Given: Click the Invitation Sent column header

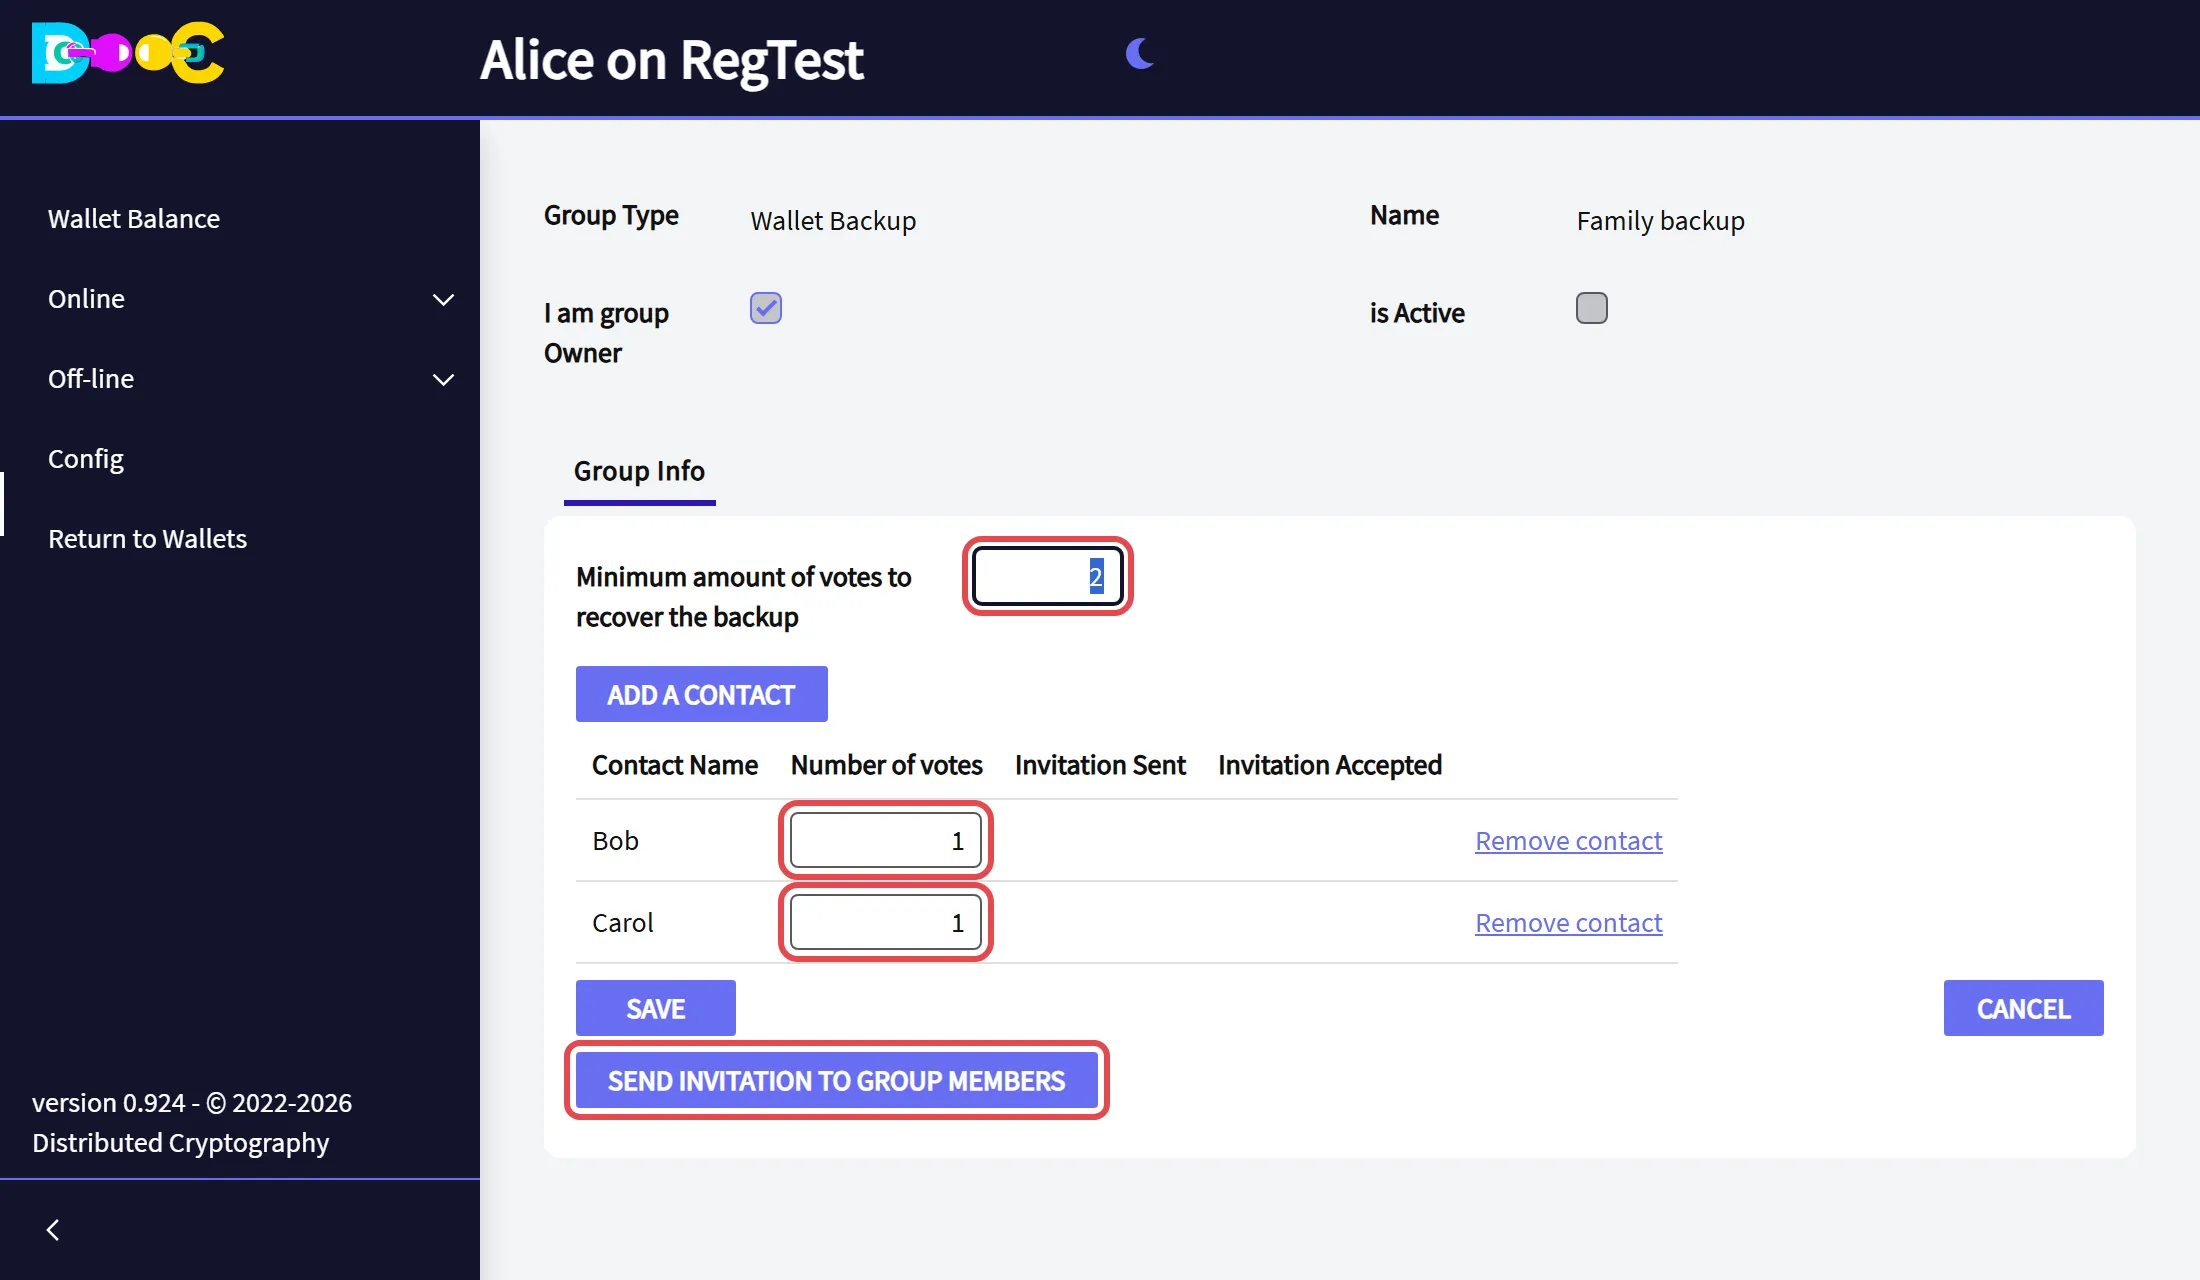Looking at the screenshot, I should pyautogui.click(x=1100, y=765).
